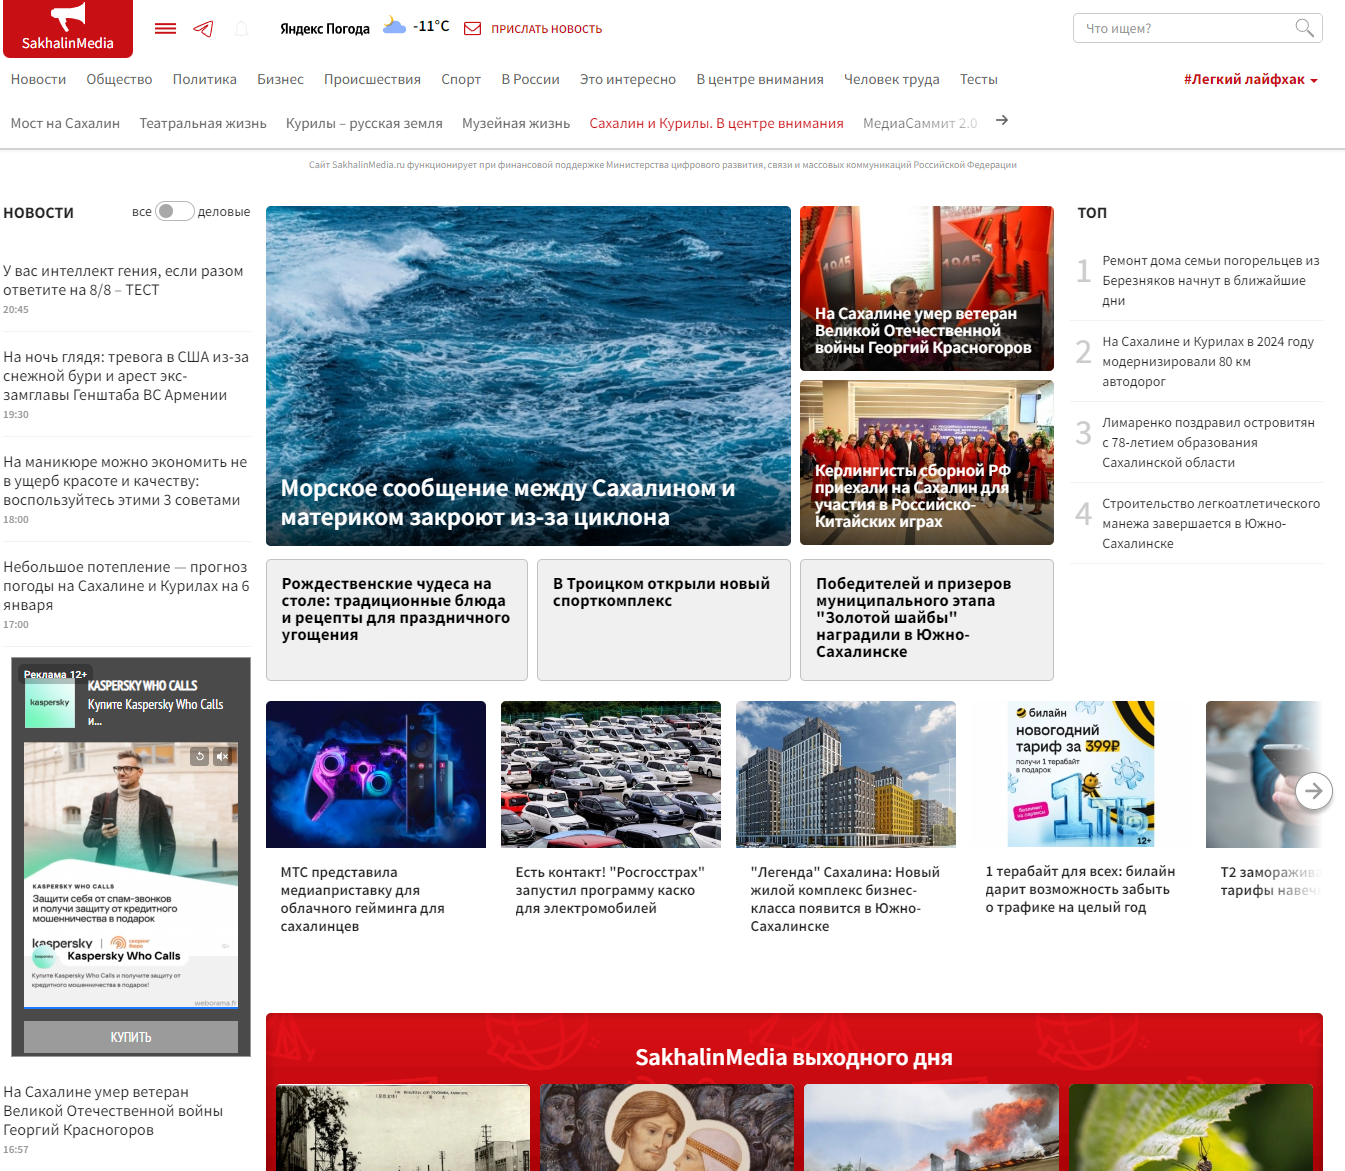Image resolution: width=1345 pixels, height=1171 pixels.
Task: Open the Происшествия section
Action: point(372,80)
